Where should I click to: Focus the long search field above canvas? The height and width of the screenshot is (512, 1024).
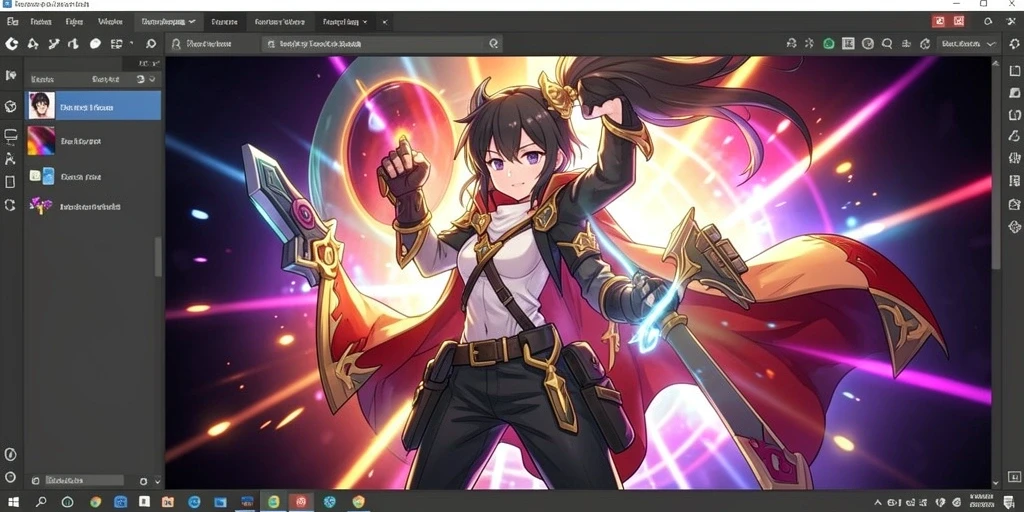[x=382, y=44]
